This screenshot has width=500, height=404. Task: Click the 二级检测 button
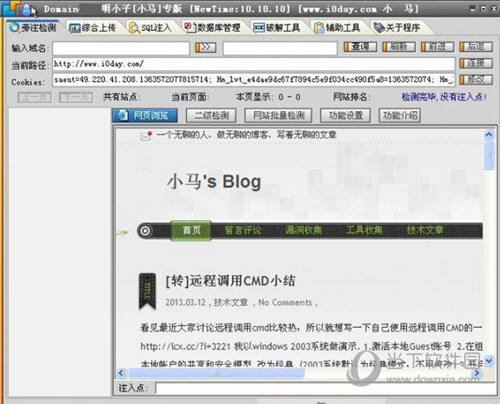pos(211,116)
